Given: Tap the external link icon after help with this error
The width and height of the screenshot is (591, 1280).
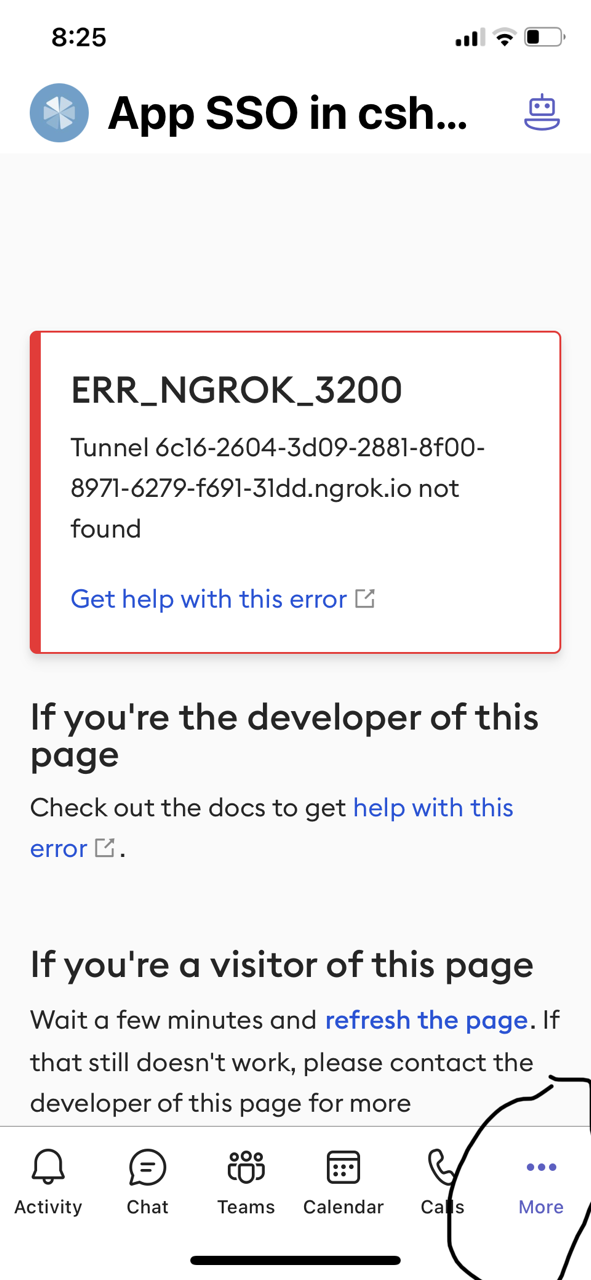Looking at the screenshot, I should [104, 847].
